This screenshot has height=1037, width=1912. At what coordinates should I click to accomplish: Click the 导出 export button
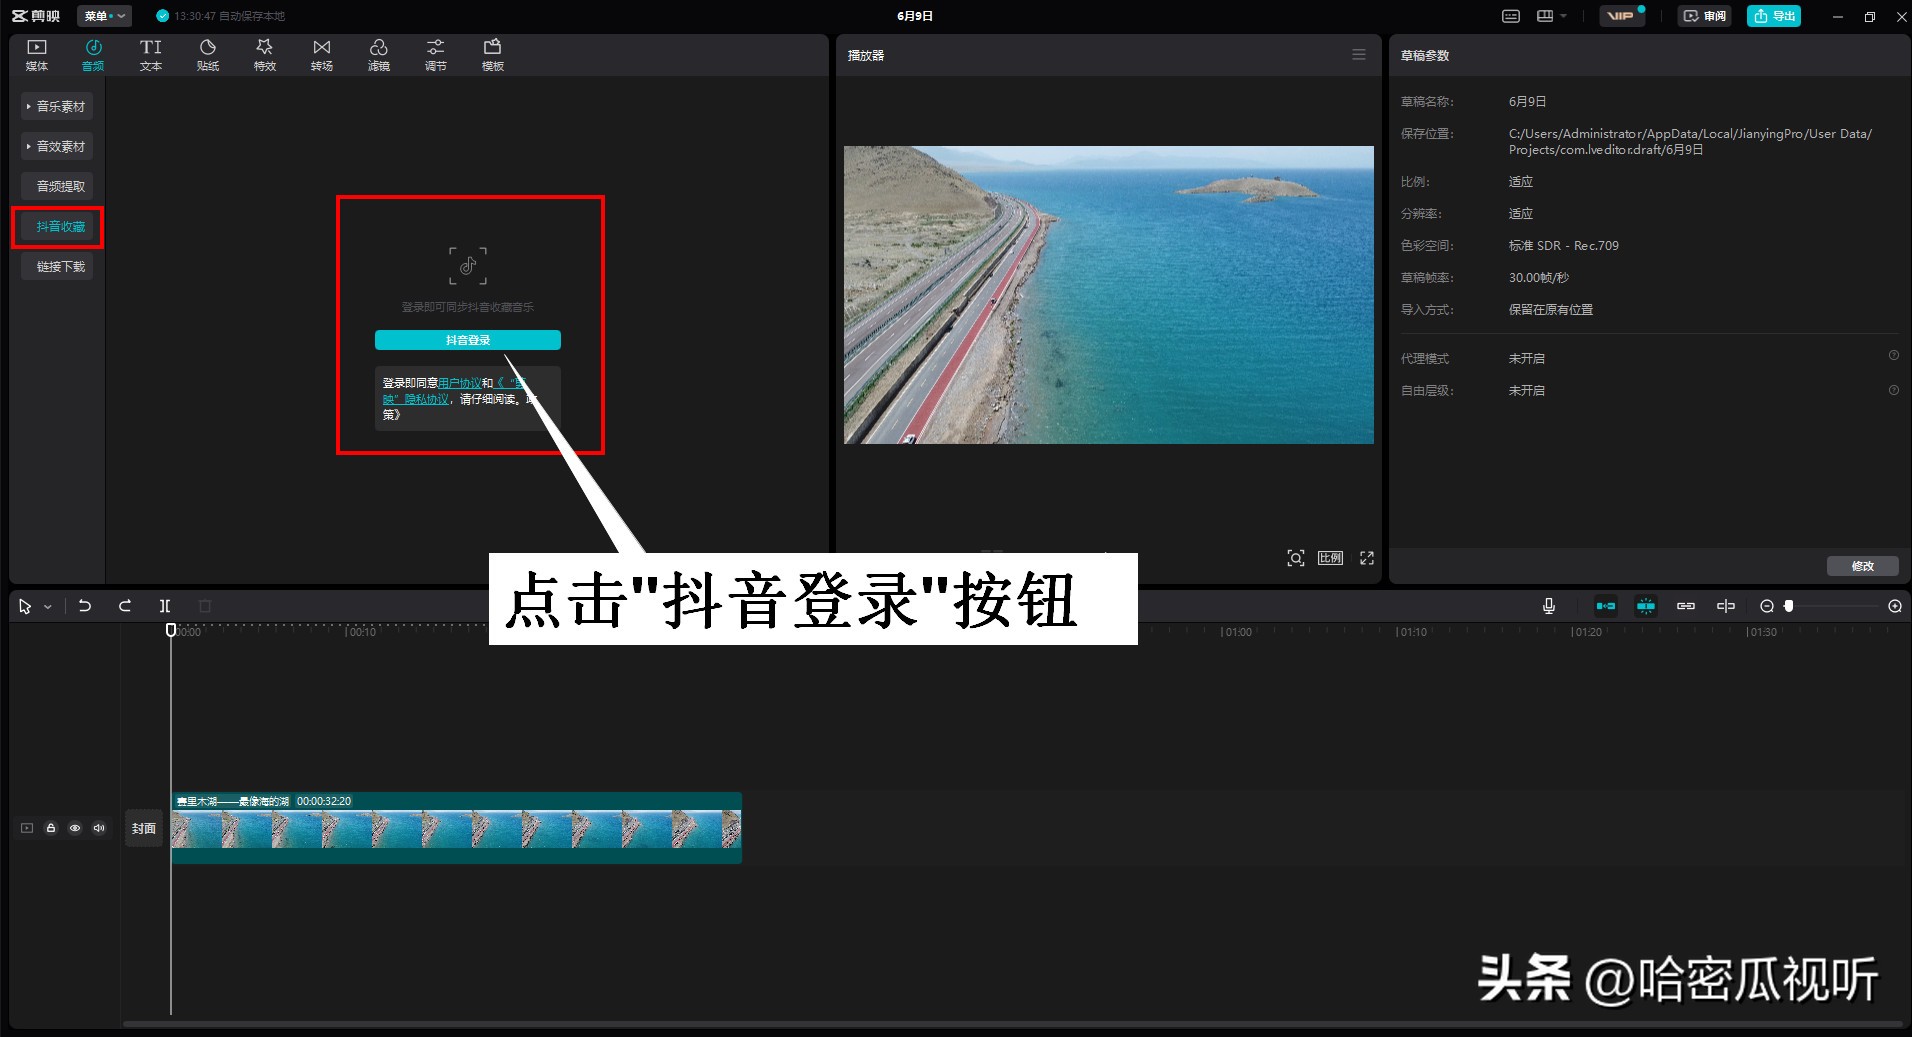[1773, 15]
